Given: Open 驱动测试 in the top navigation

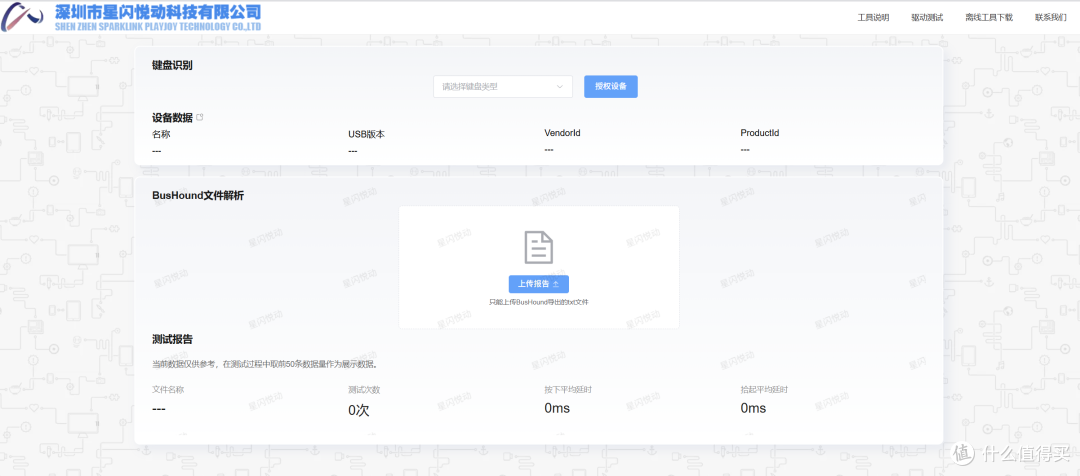Looking at the screenshot, I should click(x=927, y=17).
